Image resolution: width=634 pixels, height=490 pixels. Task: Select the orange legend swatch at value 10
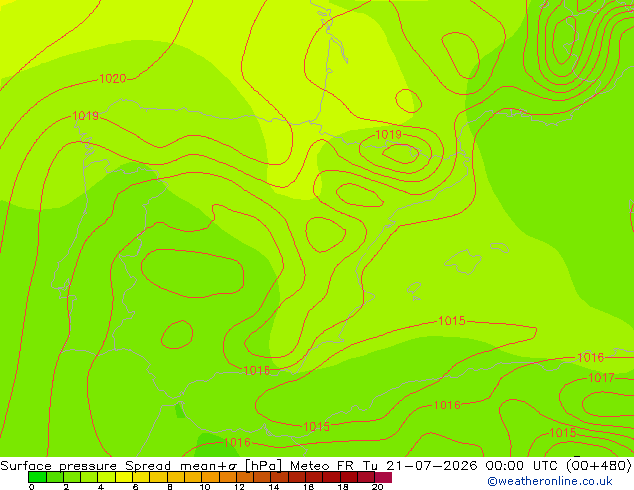pyautogui.click(x=210, y=477)
